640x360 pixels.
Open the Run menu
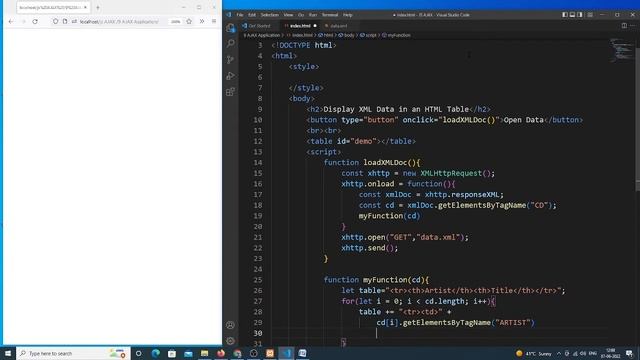(313, 15)
